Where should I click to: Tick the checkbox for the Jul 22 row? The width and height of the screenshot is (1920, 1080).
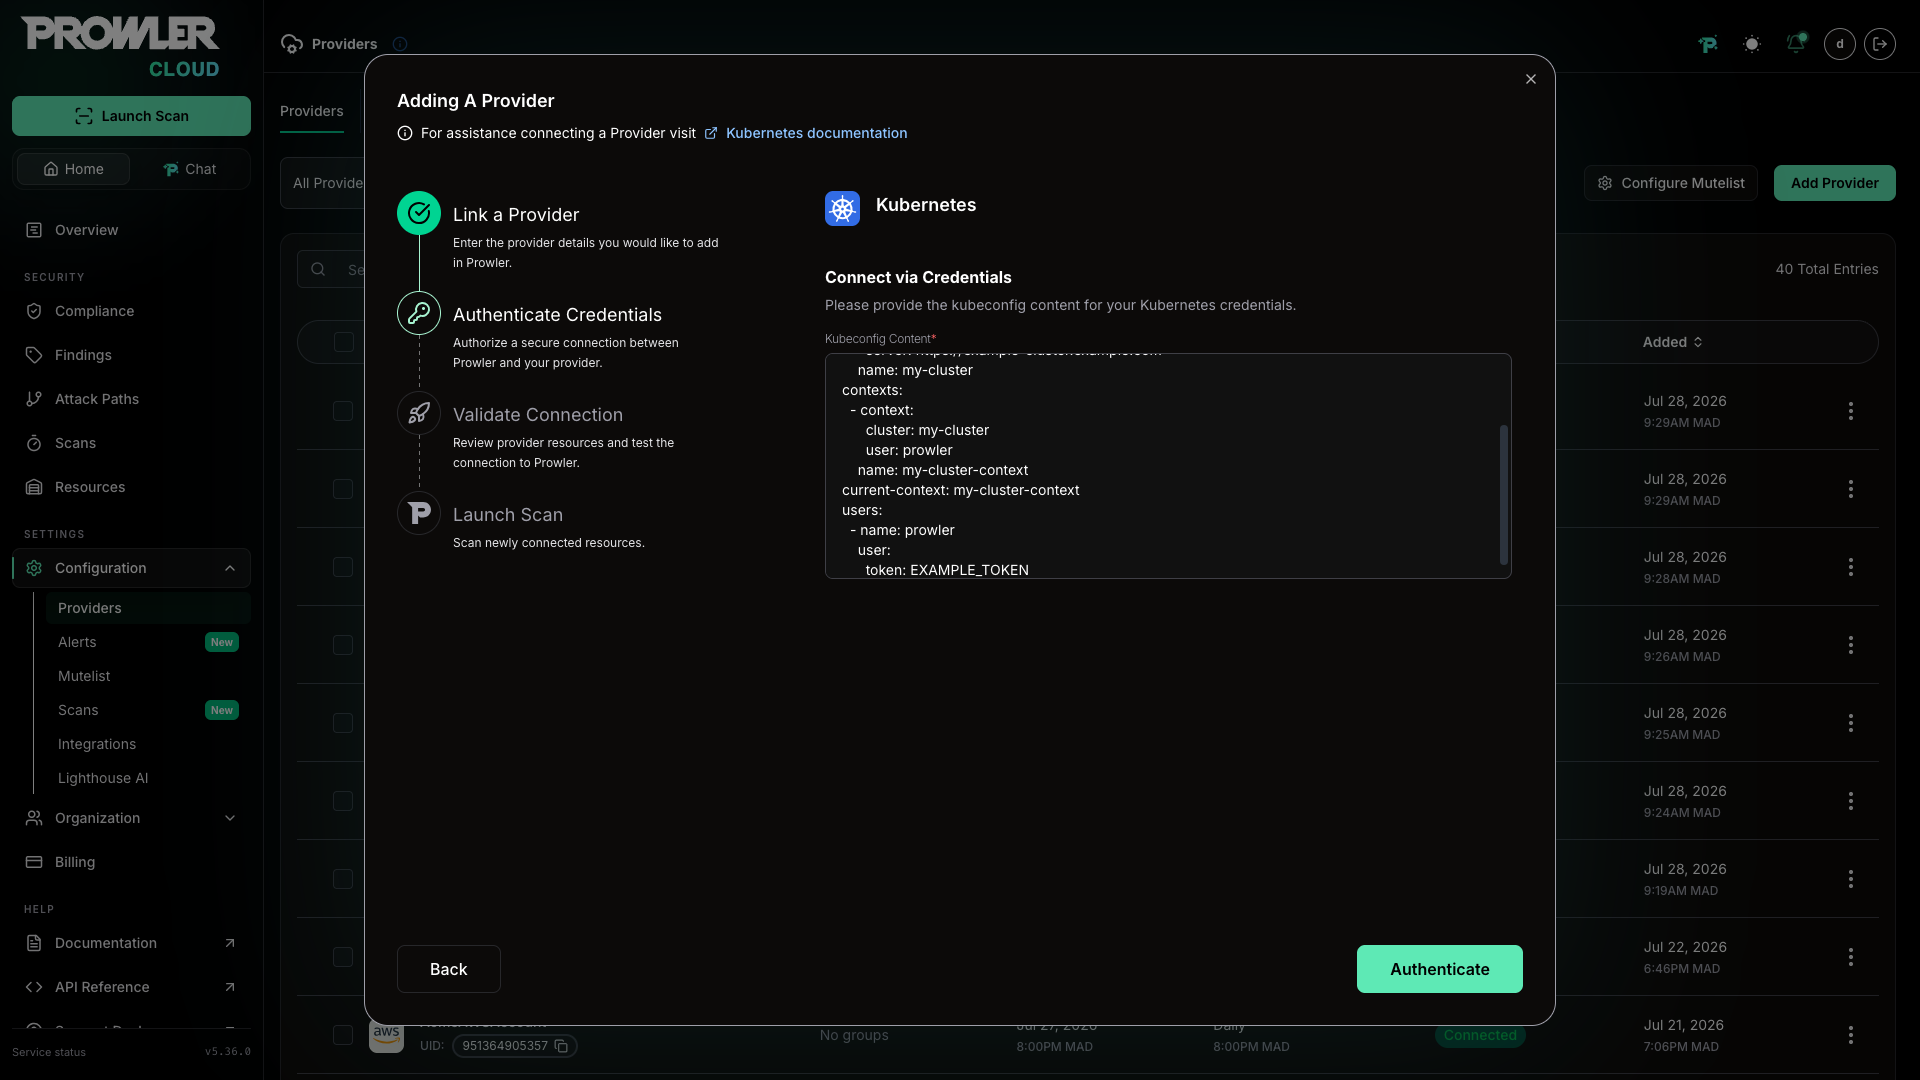point(343,957)
